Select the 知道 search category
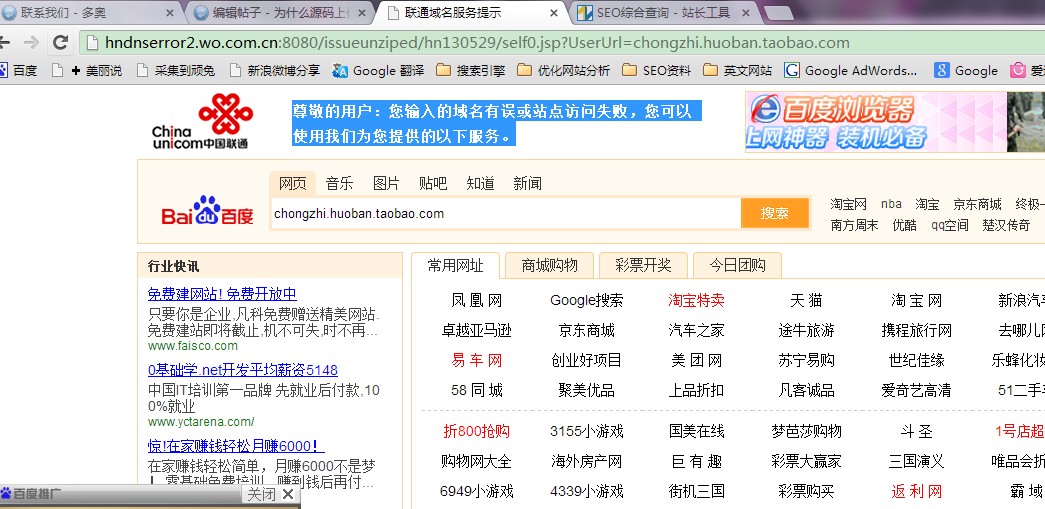 point(480,183)
